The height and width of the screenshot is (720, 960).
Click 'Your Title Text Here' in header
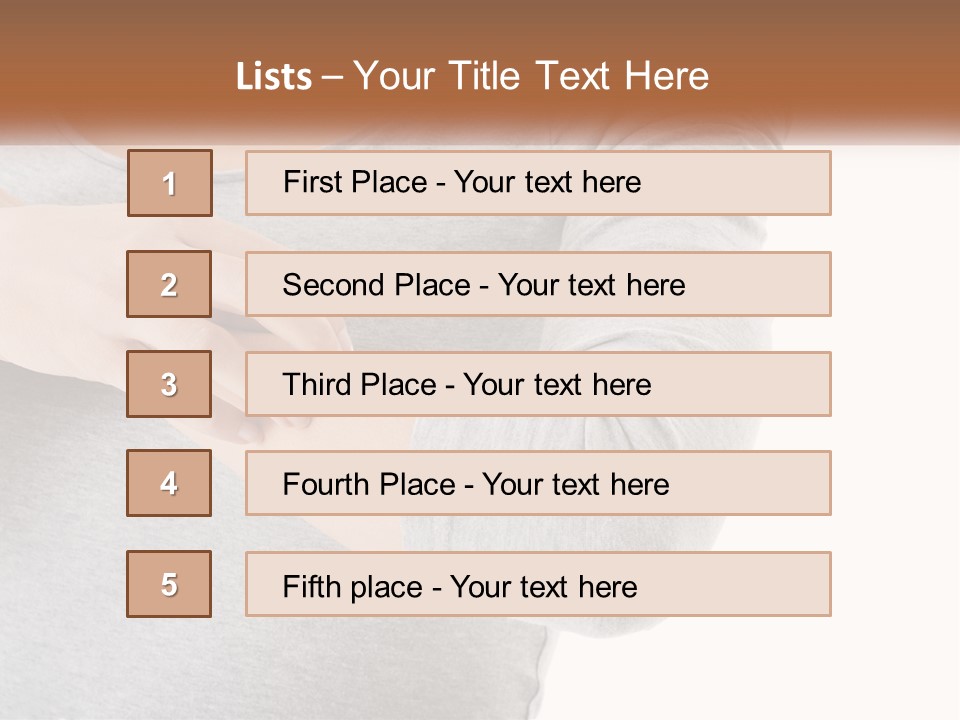(x=531, y=76)
